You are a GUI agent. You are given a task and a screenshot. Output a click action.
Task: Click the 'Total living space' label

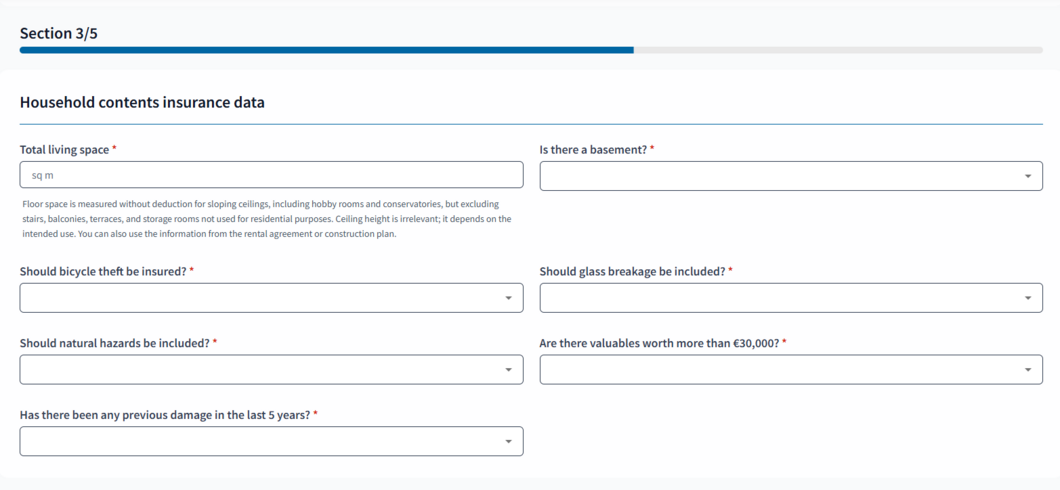[64, 149]
